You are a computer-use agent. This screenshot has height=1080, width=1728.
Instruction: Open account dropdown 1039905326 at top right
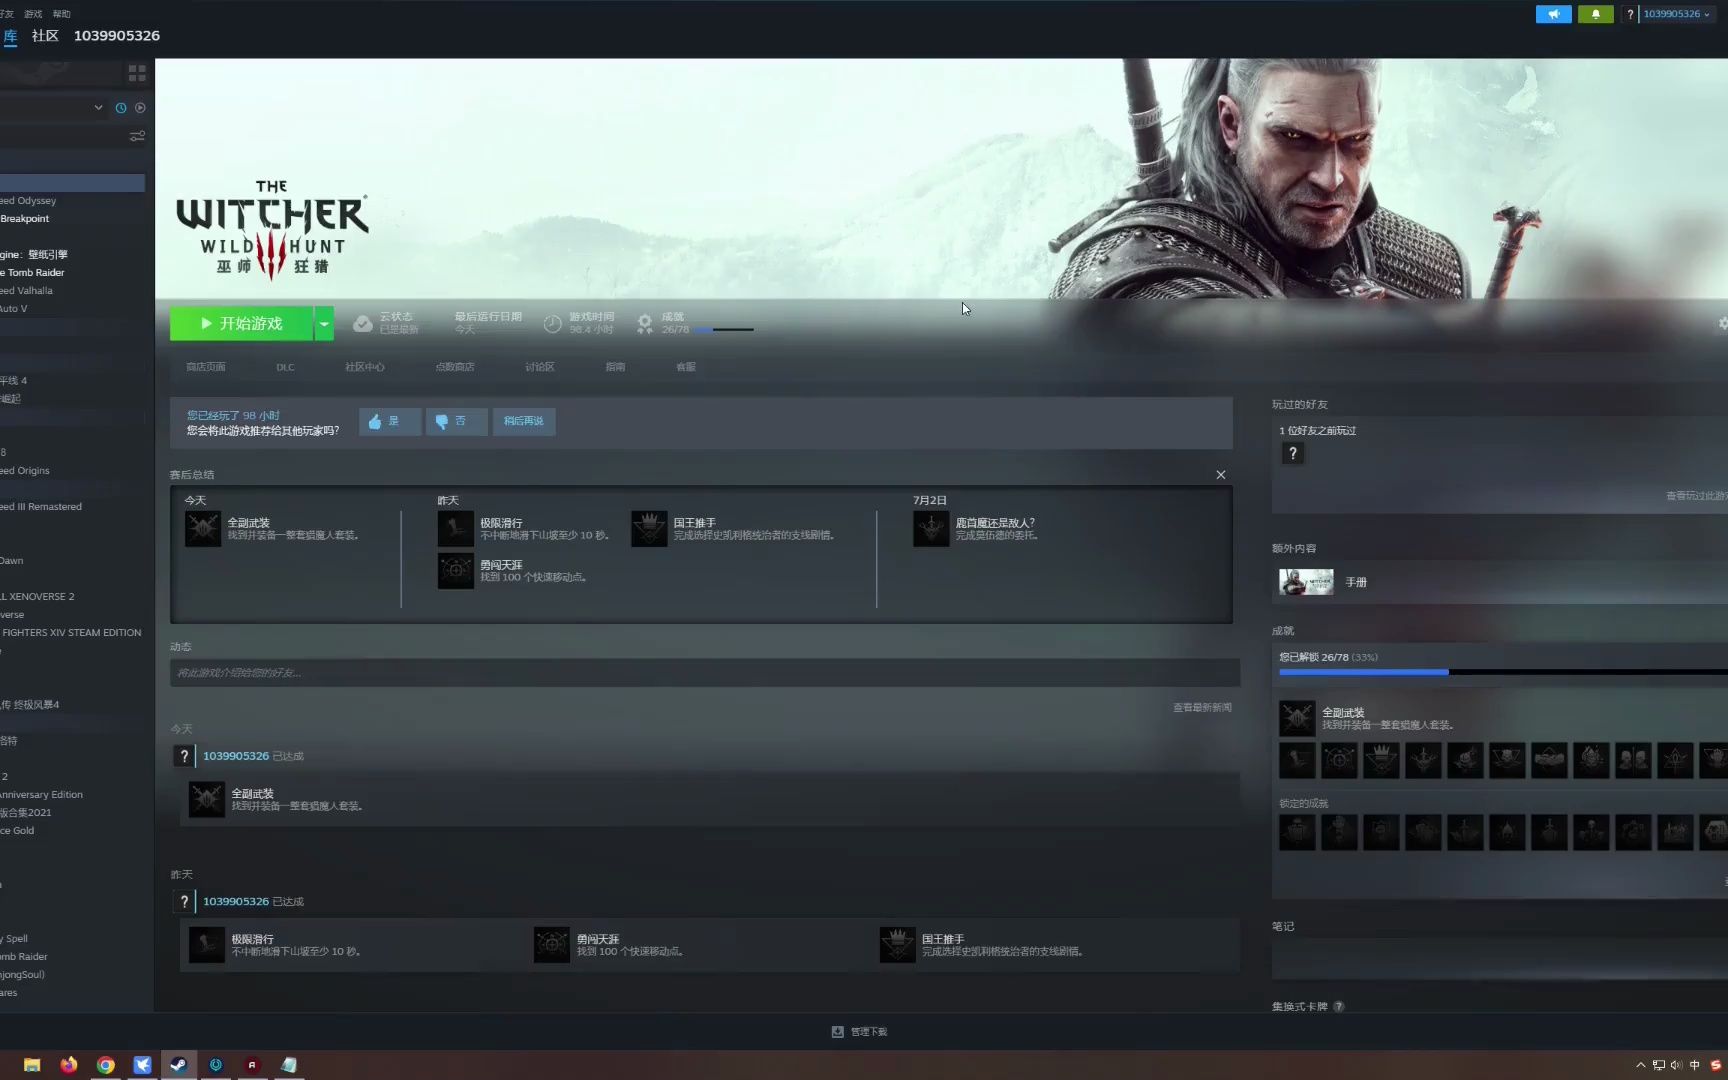[1676, 14]
